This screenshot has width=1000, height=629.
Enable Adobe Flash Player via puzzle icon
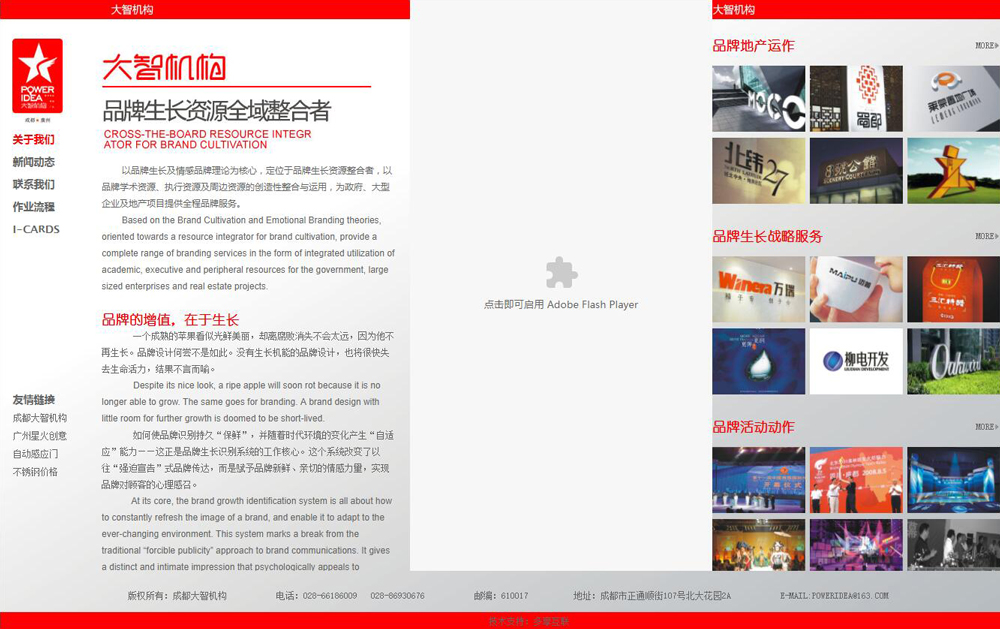[x=561, y=272]
